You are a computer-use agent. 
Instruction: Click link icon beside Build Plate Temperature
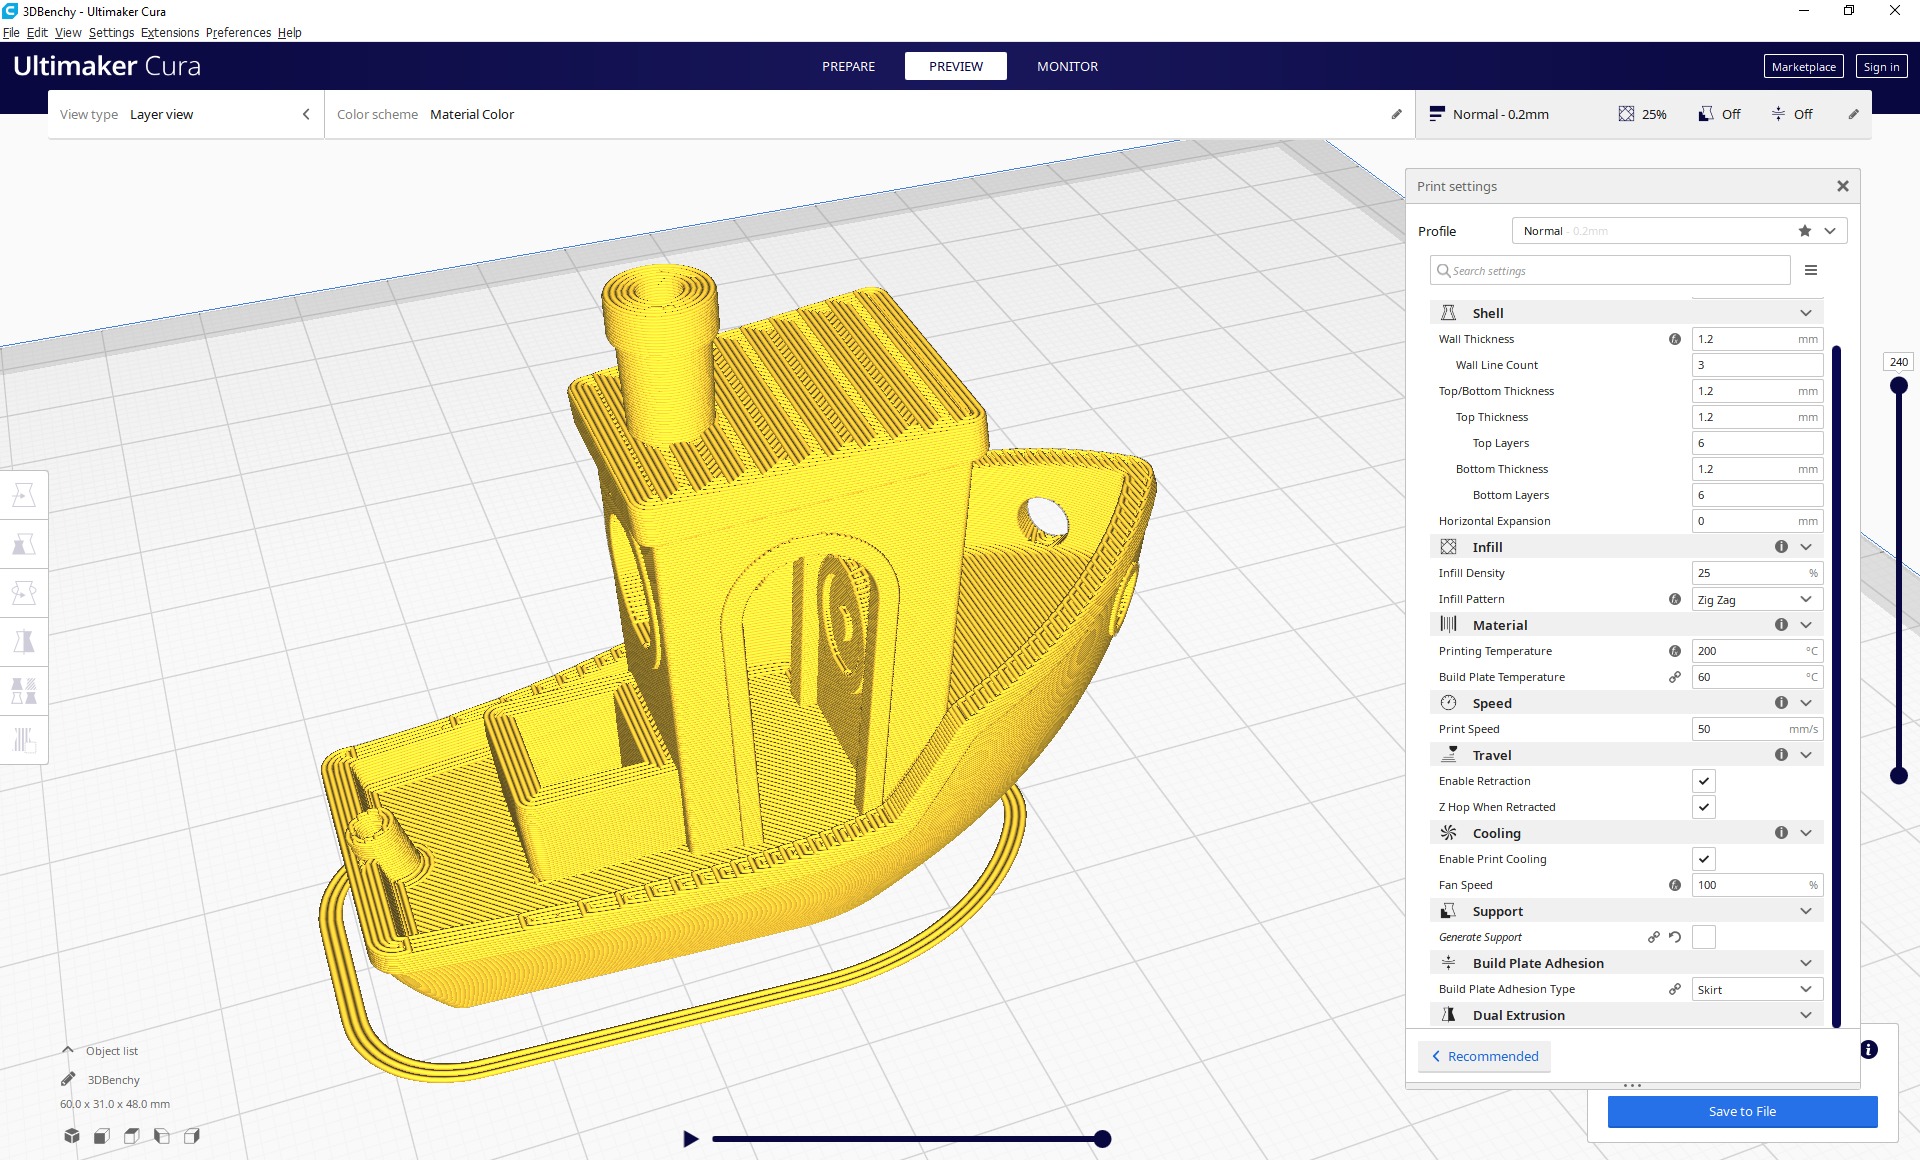(1675, 677)
